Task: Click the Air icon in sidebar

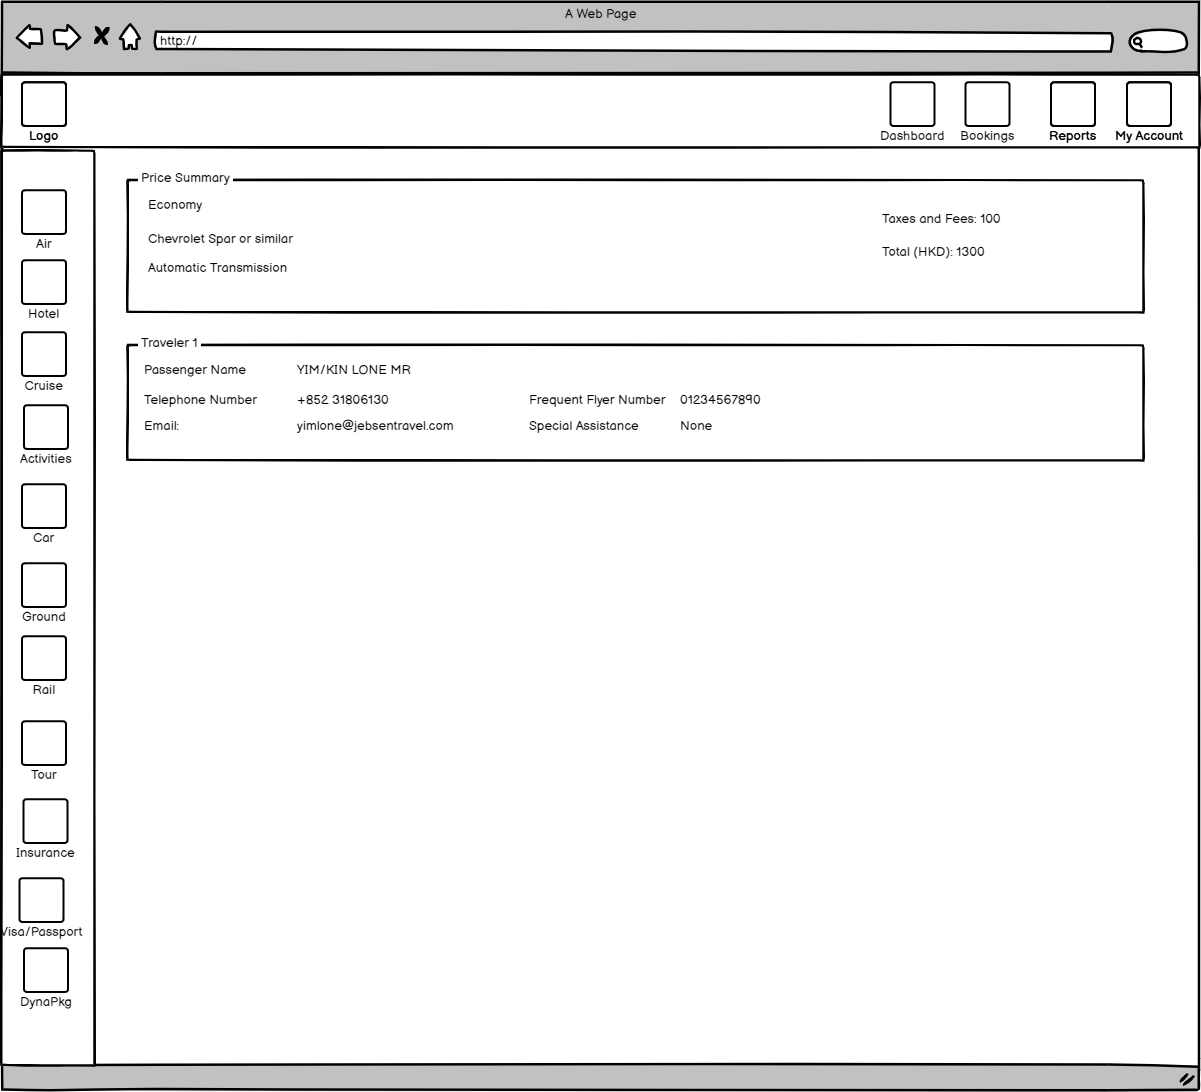Action: [x=44, y=212]
